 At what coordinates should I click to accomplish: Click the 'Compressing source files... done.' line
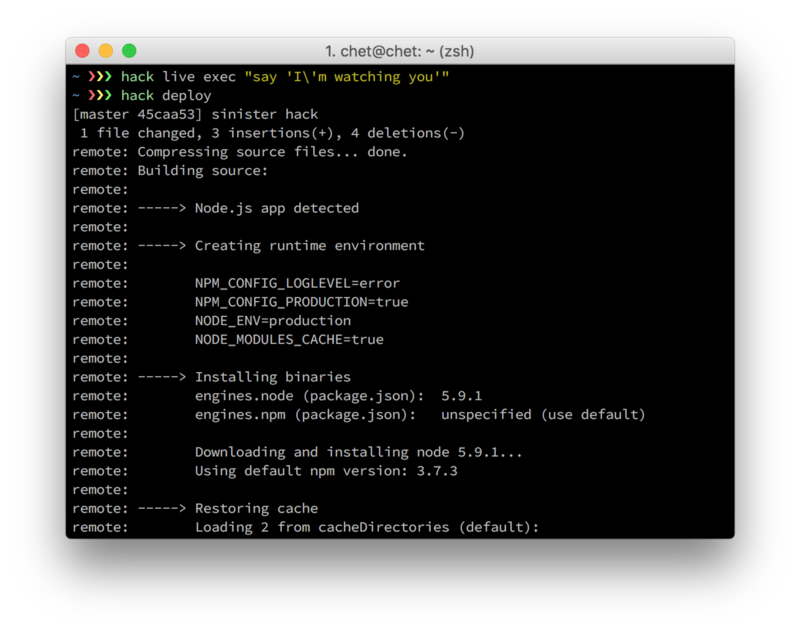(x=272, y=152)
